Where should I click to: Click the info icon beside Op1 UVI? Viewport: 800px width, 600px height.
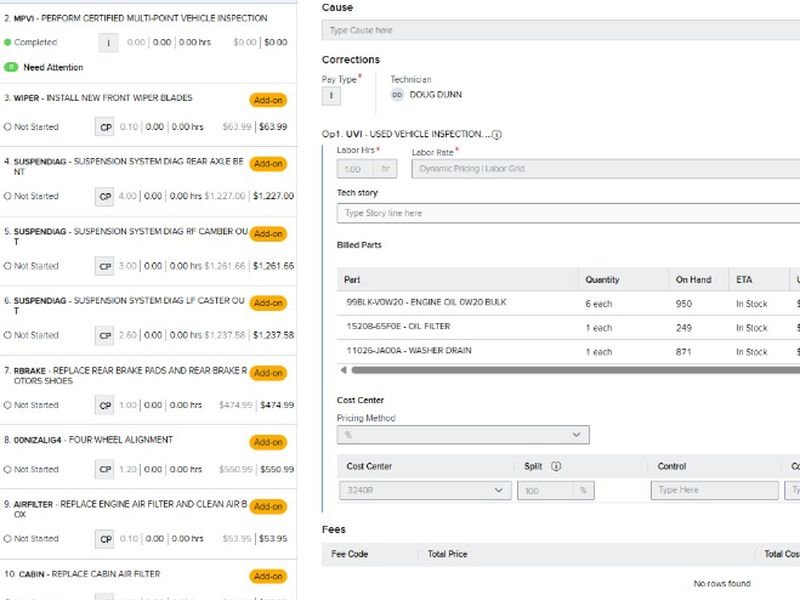tap(497, 134)
